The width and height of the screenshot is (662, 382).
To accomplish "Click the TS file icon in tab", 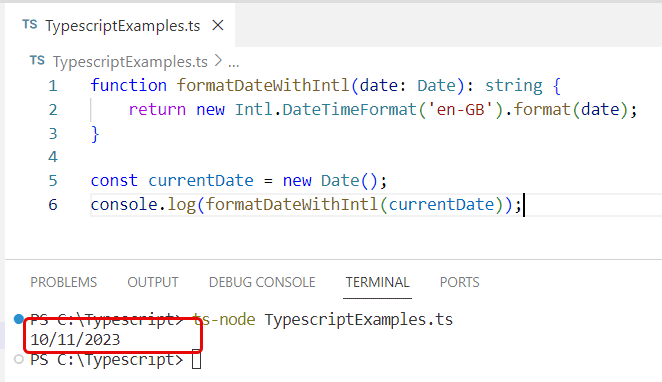I will coord(30,24).
